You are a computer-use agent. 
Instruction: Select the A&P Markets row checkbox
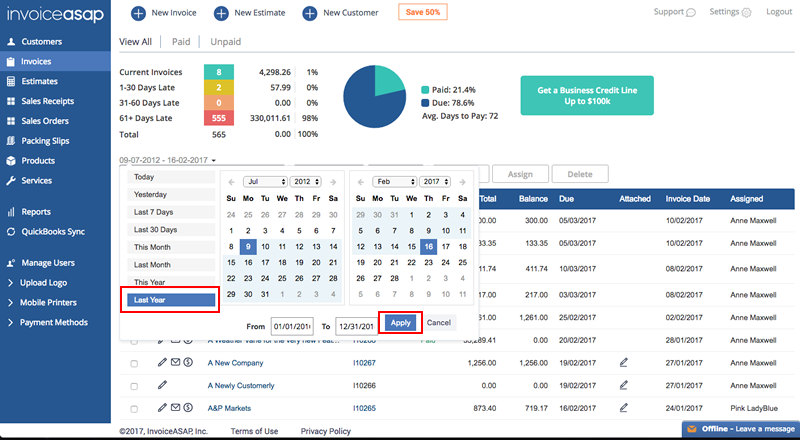point(134,407)
